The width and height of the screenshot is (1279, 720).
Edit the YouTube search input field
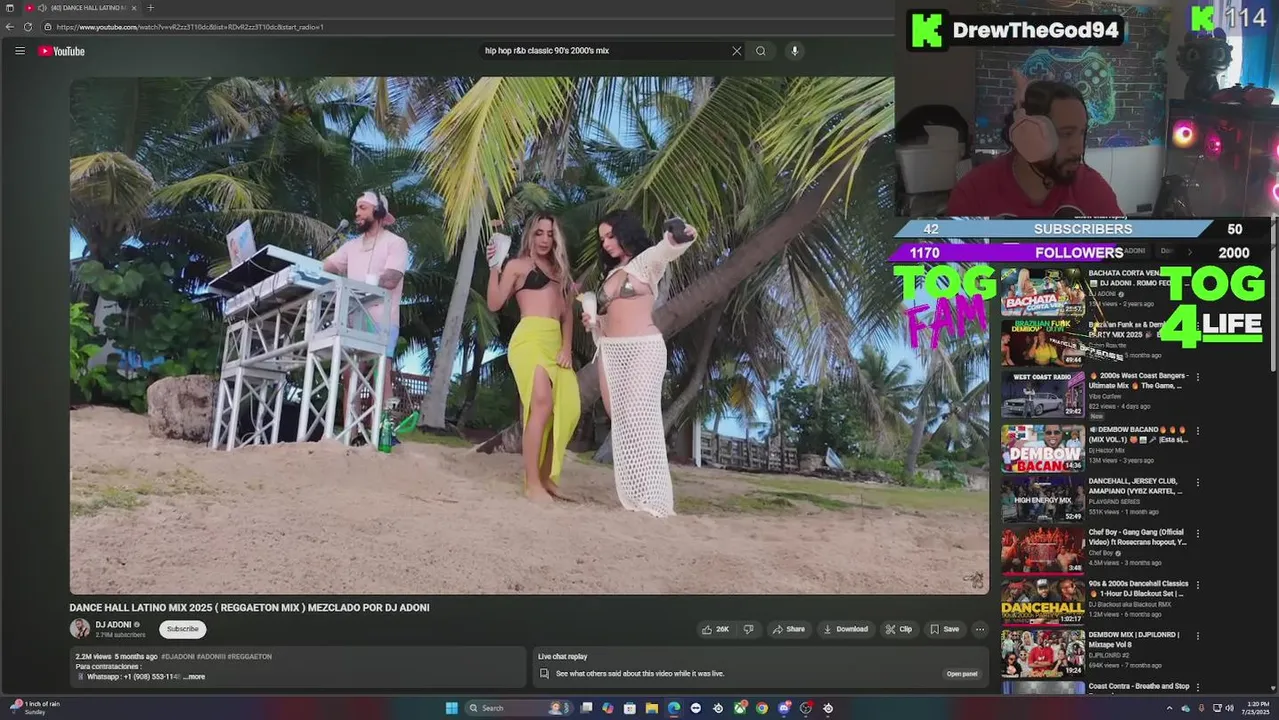click(x=605, y=51)
